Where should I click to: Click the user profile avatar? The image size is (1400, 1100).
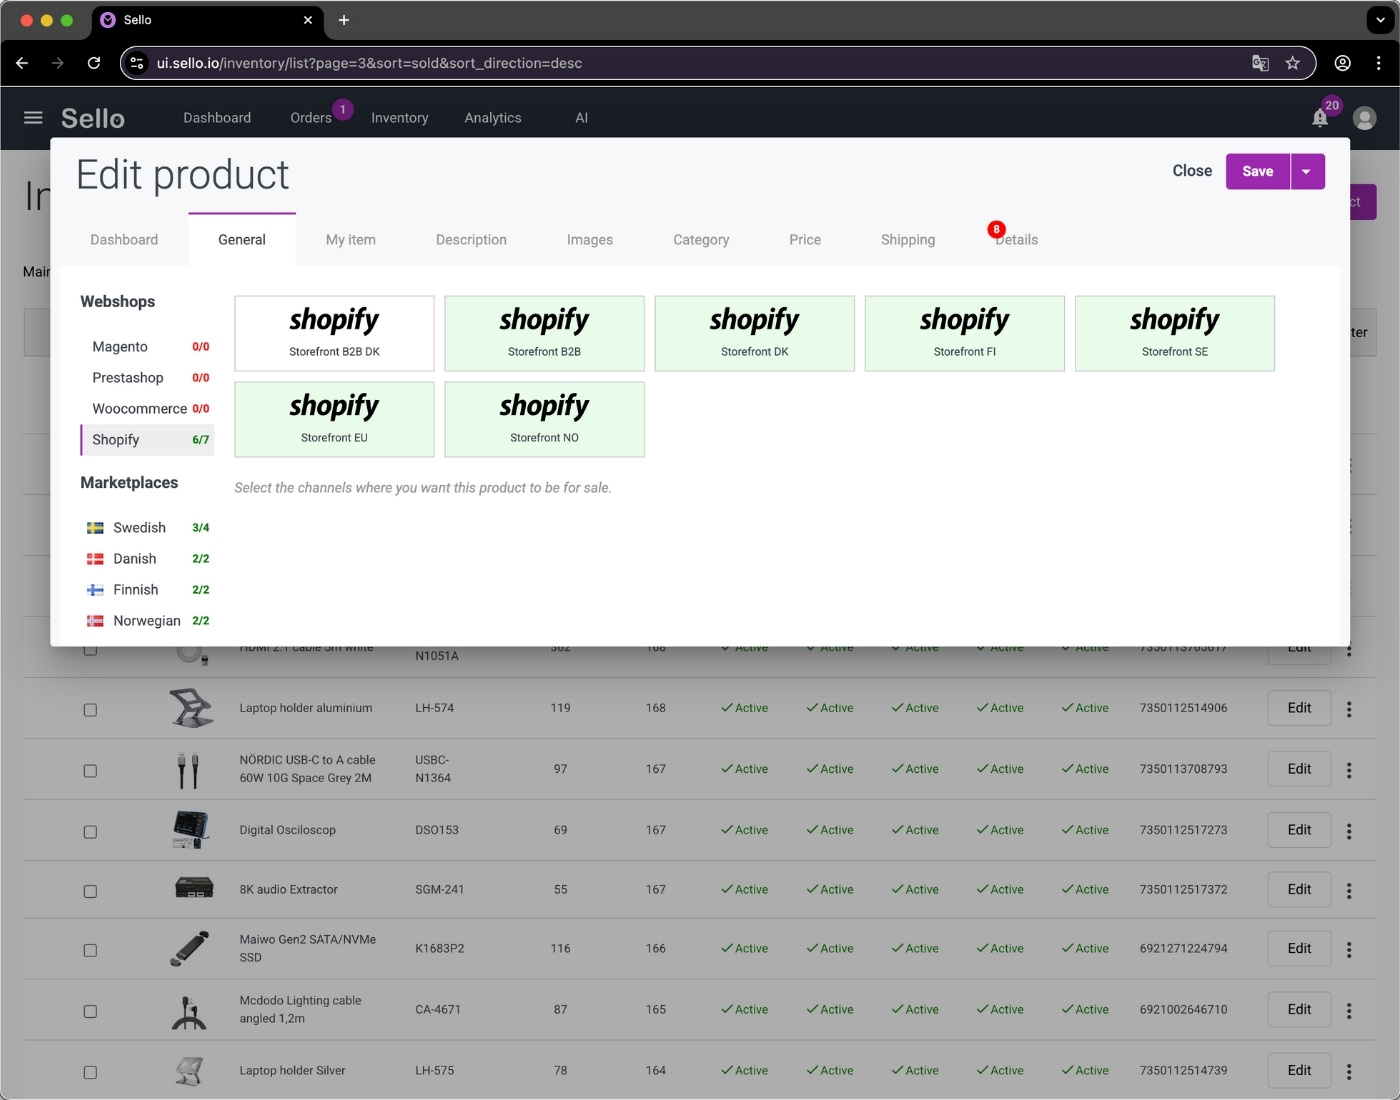(x=1364, y=117)
